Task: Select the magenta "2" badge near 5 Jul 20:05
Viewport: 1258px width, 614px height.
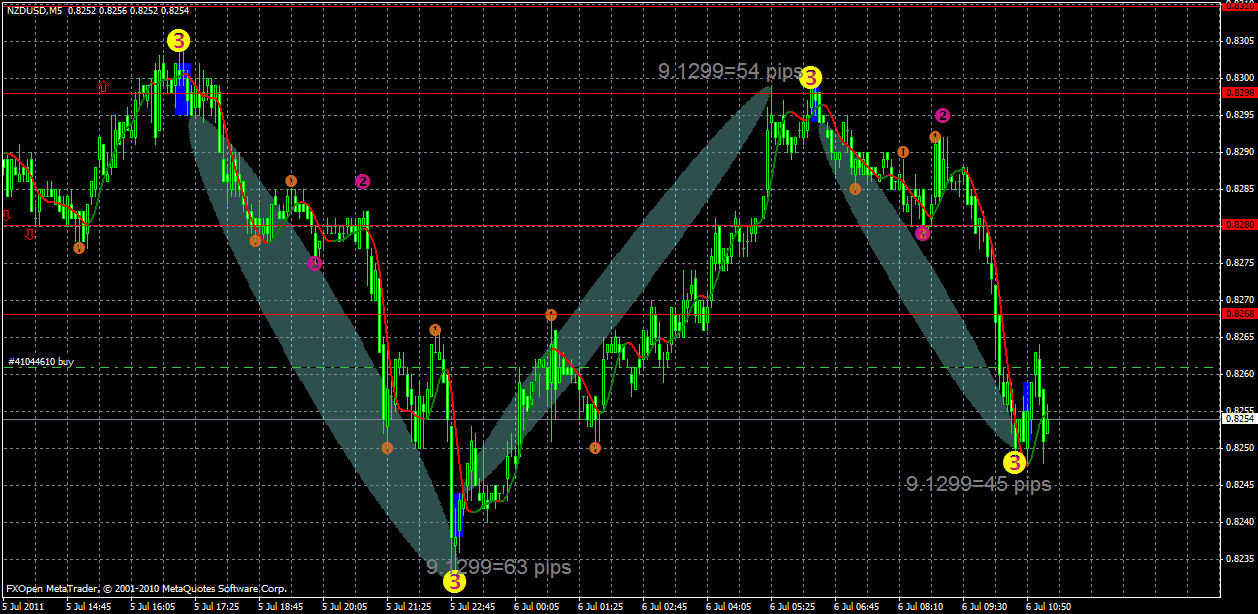Action: click(362, 181)
